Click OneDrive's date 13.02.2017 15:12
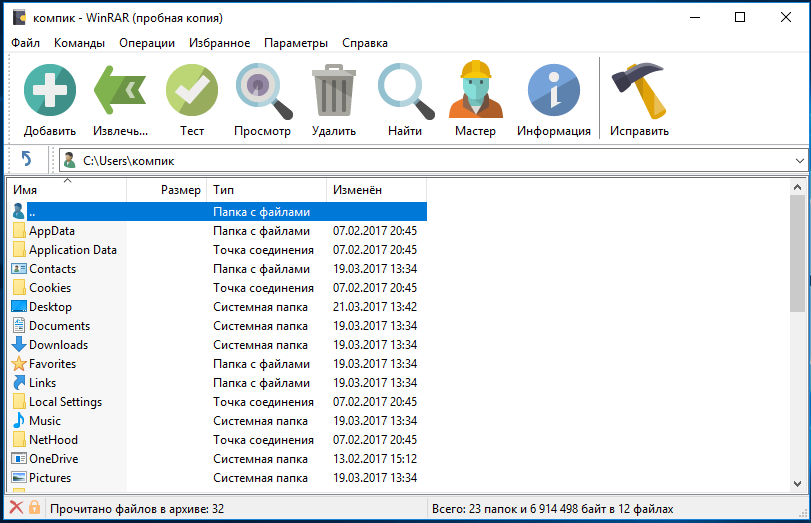Image resolution: width=811 pixels, height=523 pixels. click(x=374, y=459)
